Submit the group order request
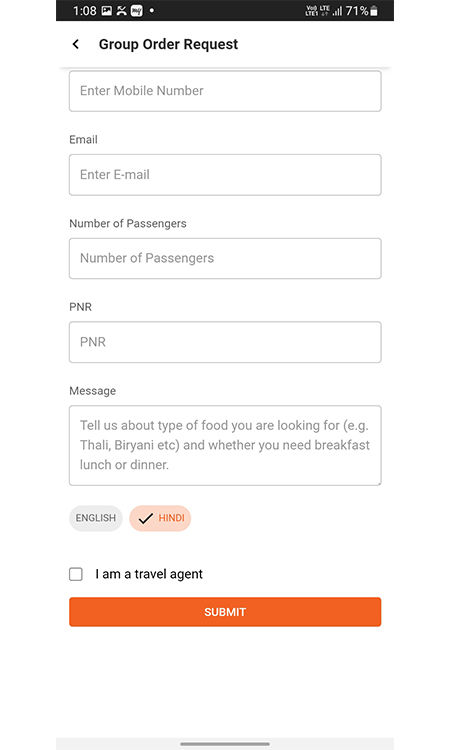The height and width of the screenshot is (750, 450). (225, 612)
